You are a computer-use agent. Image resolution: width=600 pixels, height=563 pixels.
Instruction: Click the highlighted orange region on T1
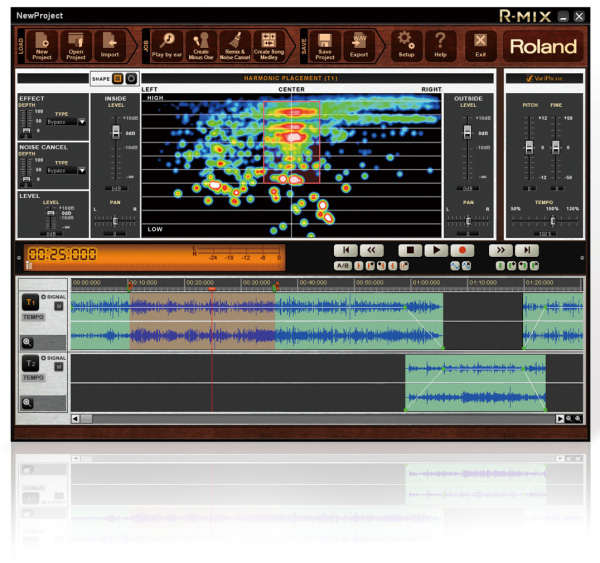(202, 321)
